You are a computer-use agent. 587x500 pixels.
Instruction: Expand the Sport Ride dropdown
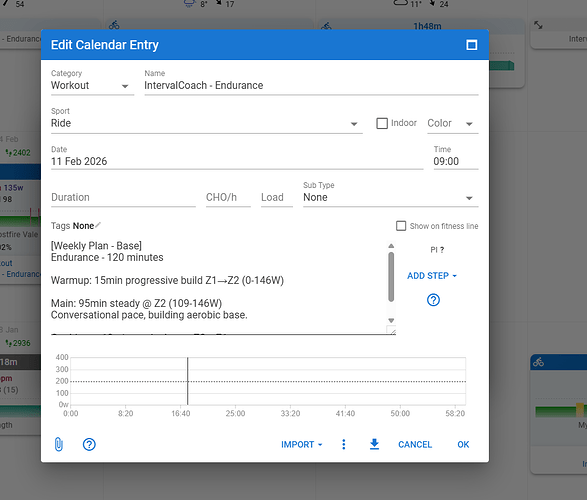coord(207,124)
